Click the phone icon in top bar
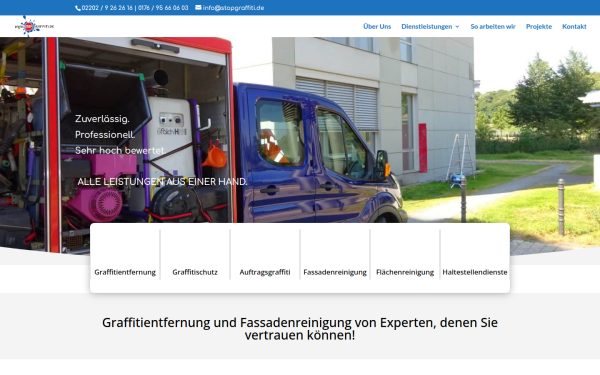Screen dimensions: 600x375 [78, 8]
